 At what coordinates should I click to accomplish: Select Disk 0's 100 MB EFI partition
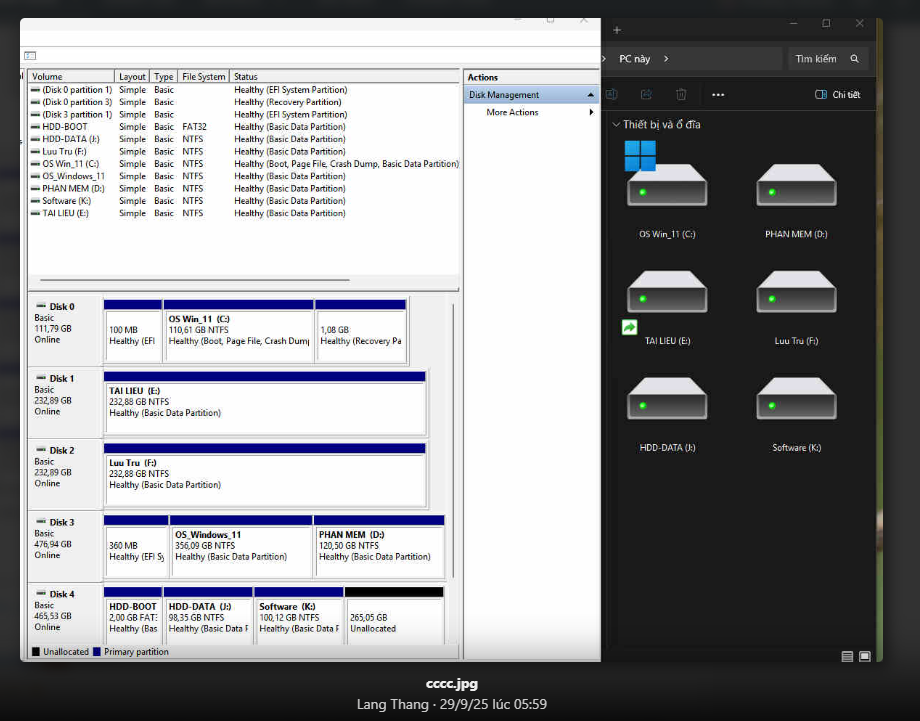133,331
